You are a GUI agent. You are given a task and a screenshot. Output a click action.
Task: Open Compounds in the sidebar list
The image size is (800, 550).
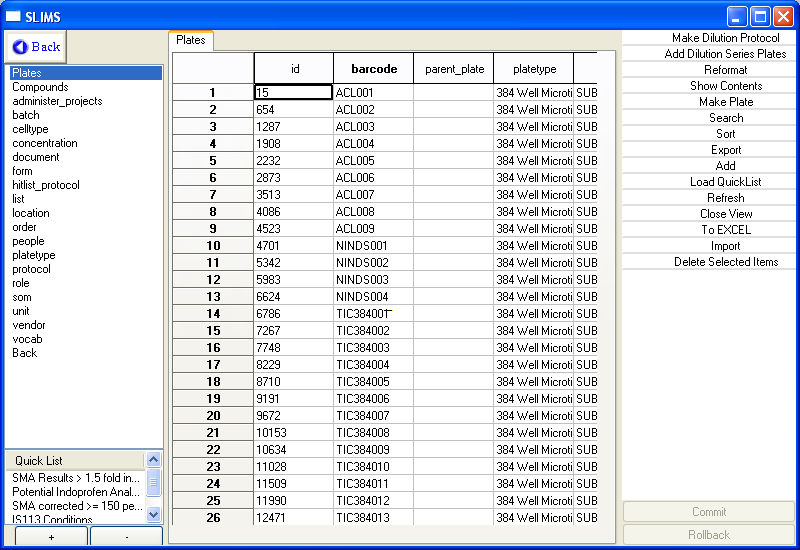coord(40,87)
